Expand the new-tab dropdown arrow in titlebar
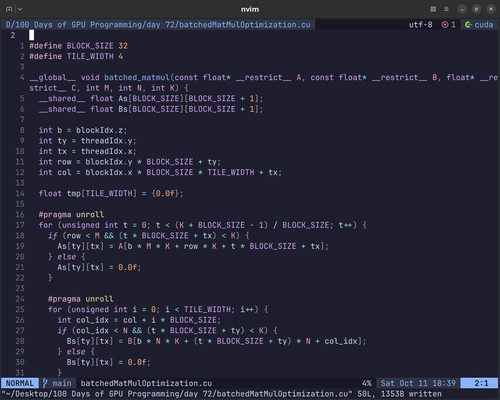This screenshot has height=400, width=500. [x=20, y=9]
